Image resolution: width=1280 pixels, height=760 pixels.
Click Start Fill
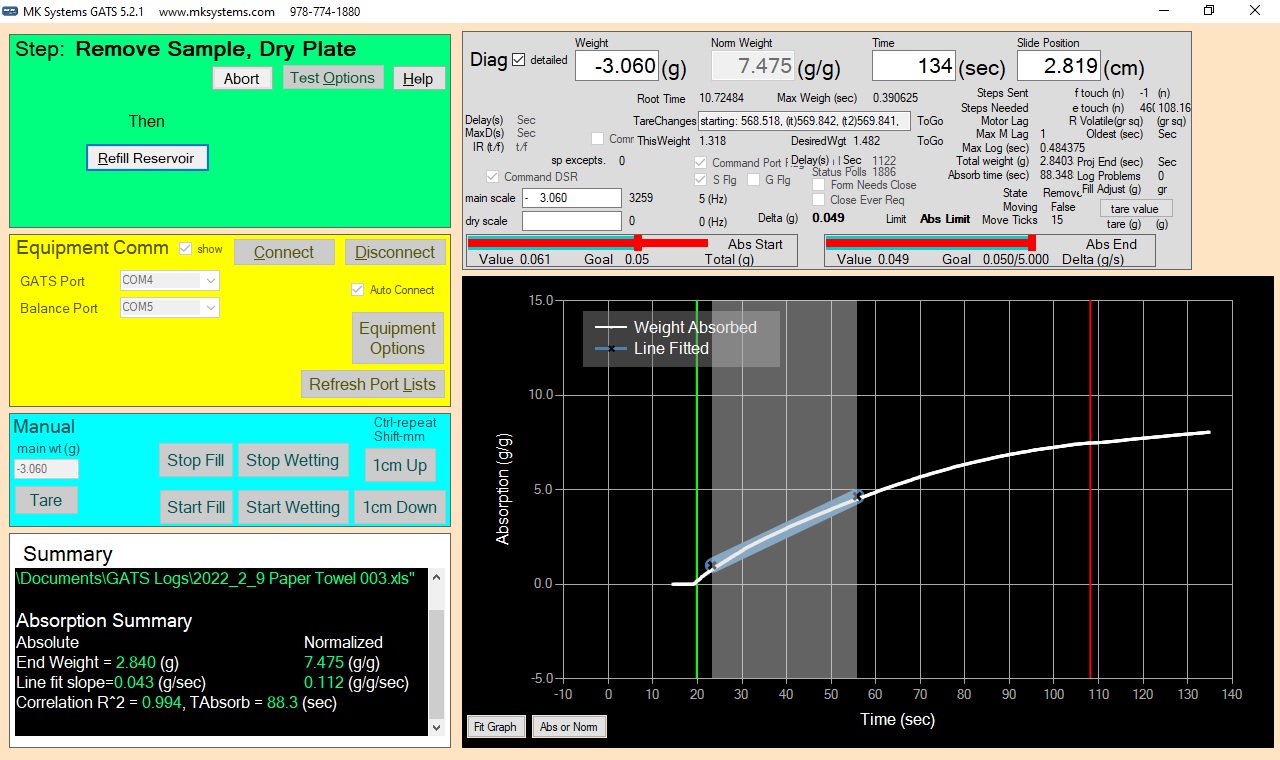pyautogui.click(x=195, y=507)
